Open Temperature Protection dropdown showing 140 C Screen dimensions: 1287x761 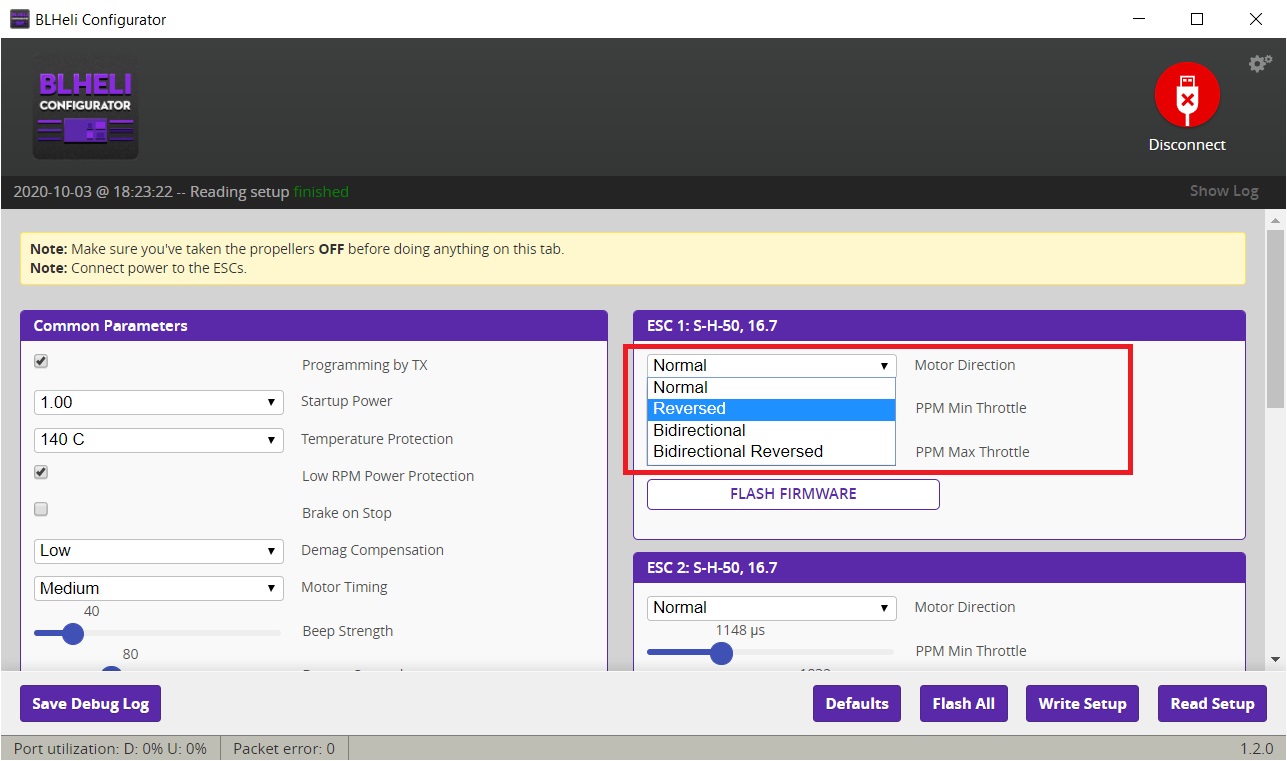(159, 439)
